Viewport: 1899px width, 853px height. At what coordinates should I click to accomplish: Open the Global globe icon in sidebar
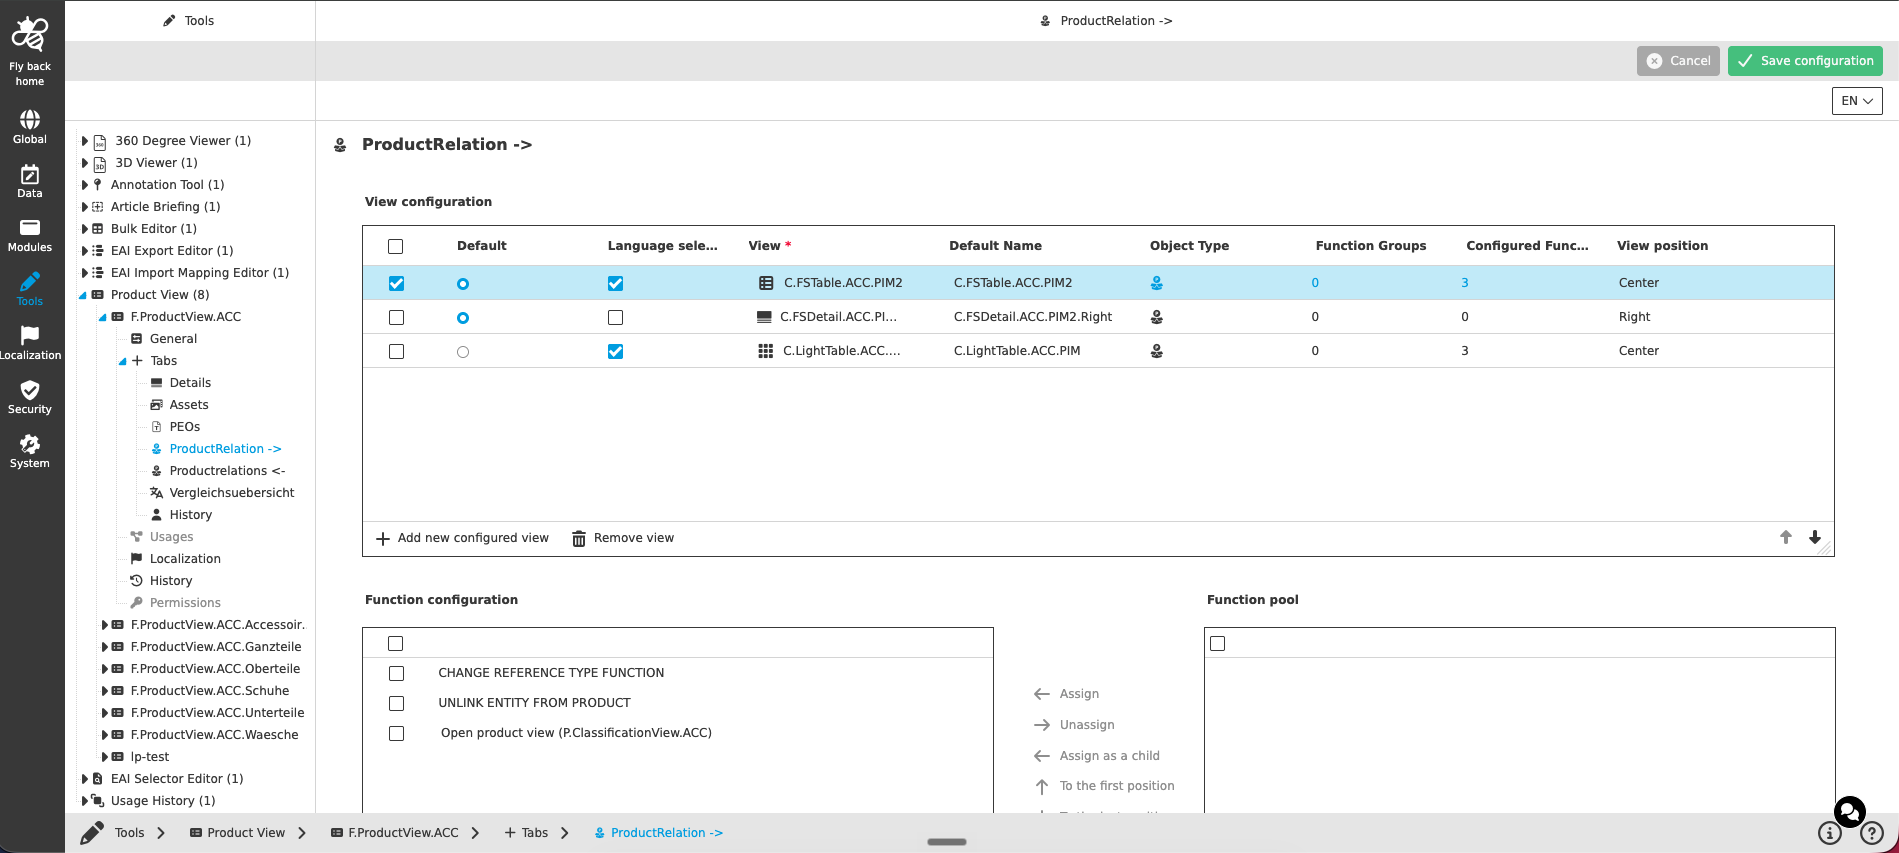tap(30, 120)
